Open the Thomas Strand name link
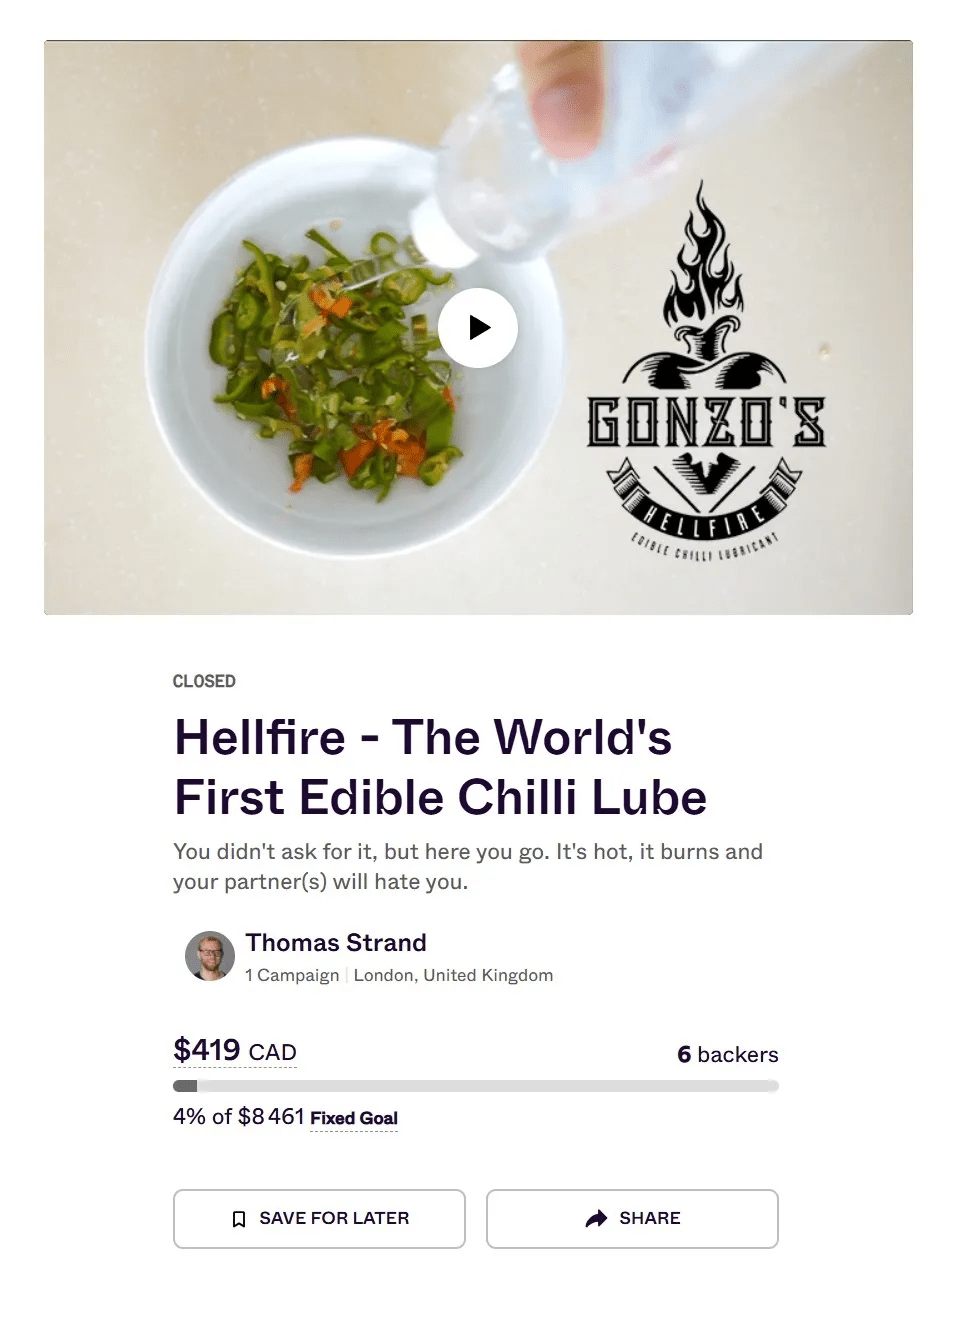 tap(336, 943)
